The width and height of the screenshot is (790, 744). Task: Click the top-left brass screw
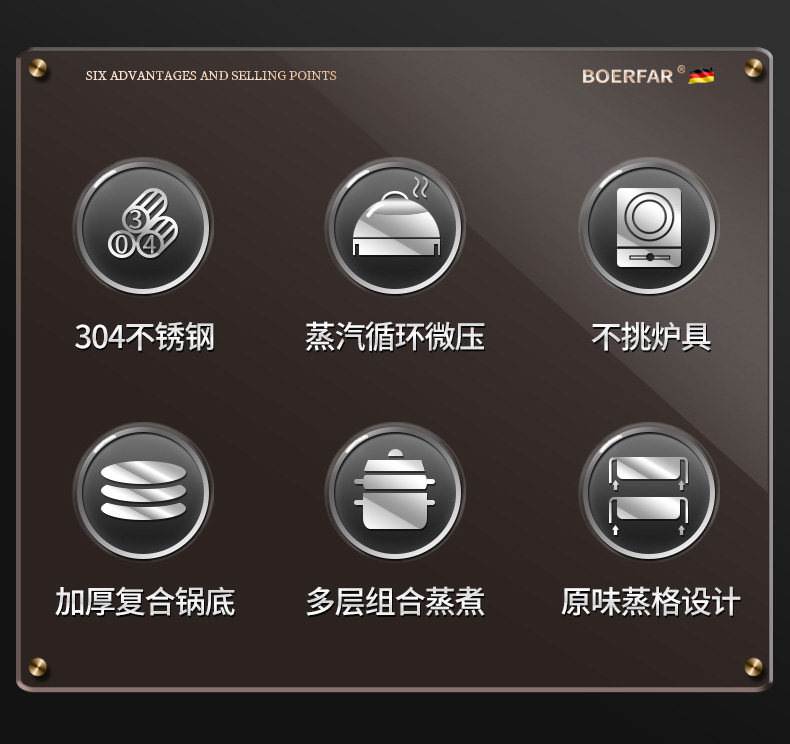(x=38, y=67)
